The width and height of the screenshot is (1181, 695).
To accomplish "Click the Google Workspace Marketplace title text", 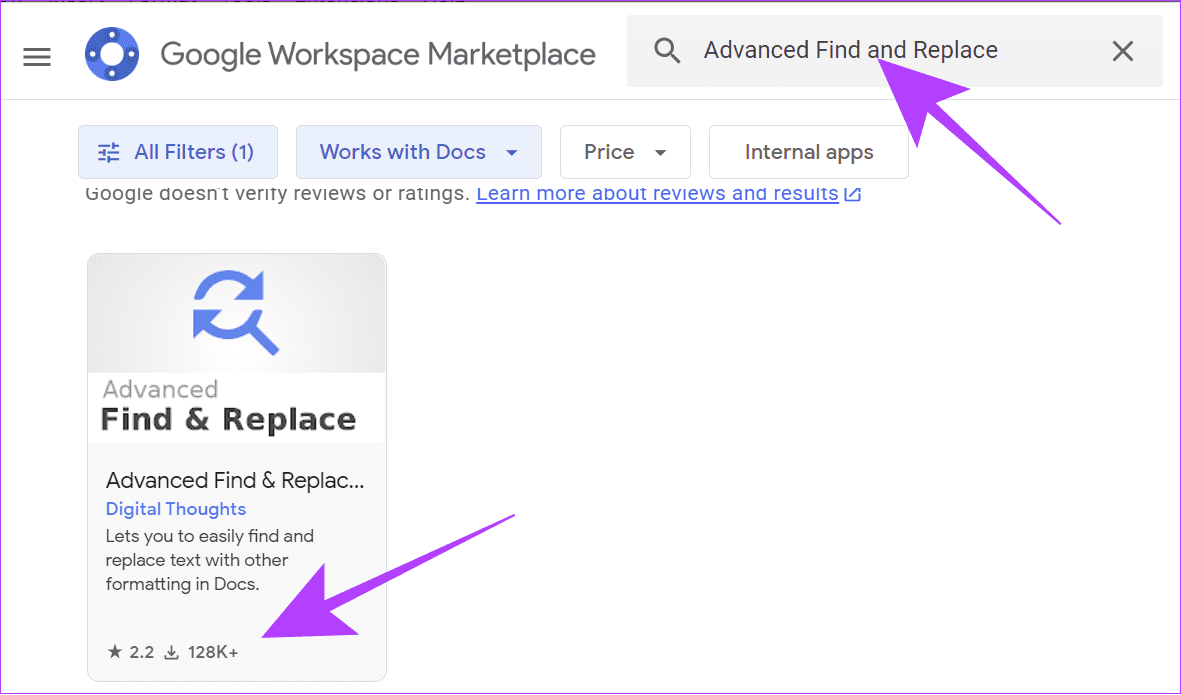I will 378,54.
